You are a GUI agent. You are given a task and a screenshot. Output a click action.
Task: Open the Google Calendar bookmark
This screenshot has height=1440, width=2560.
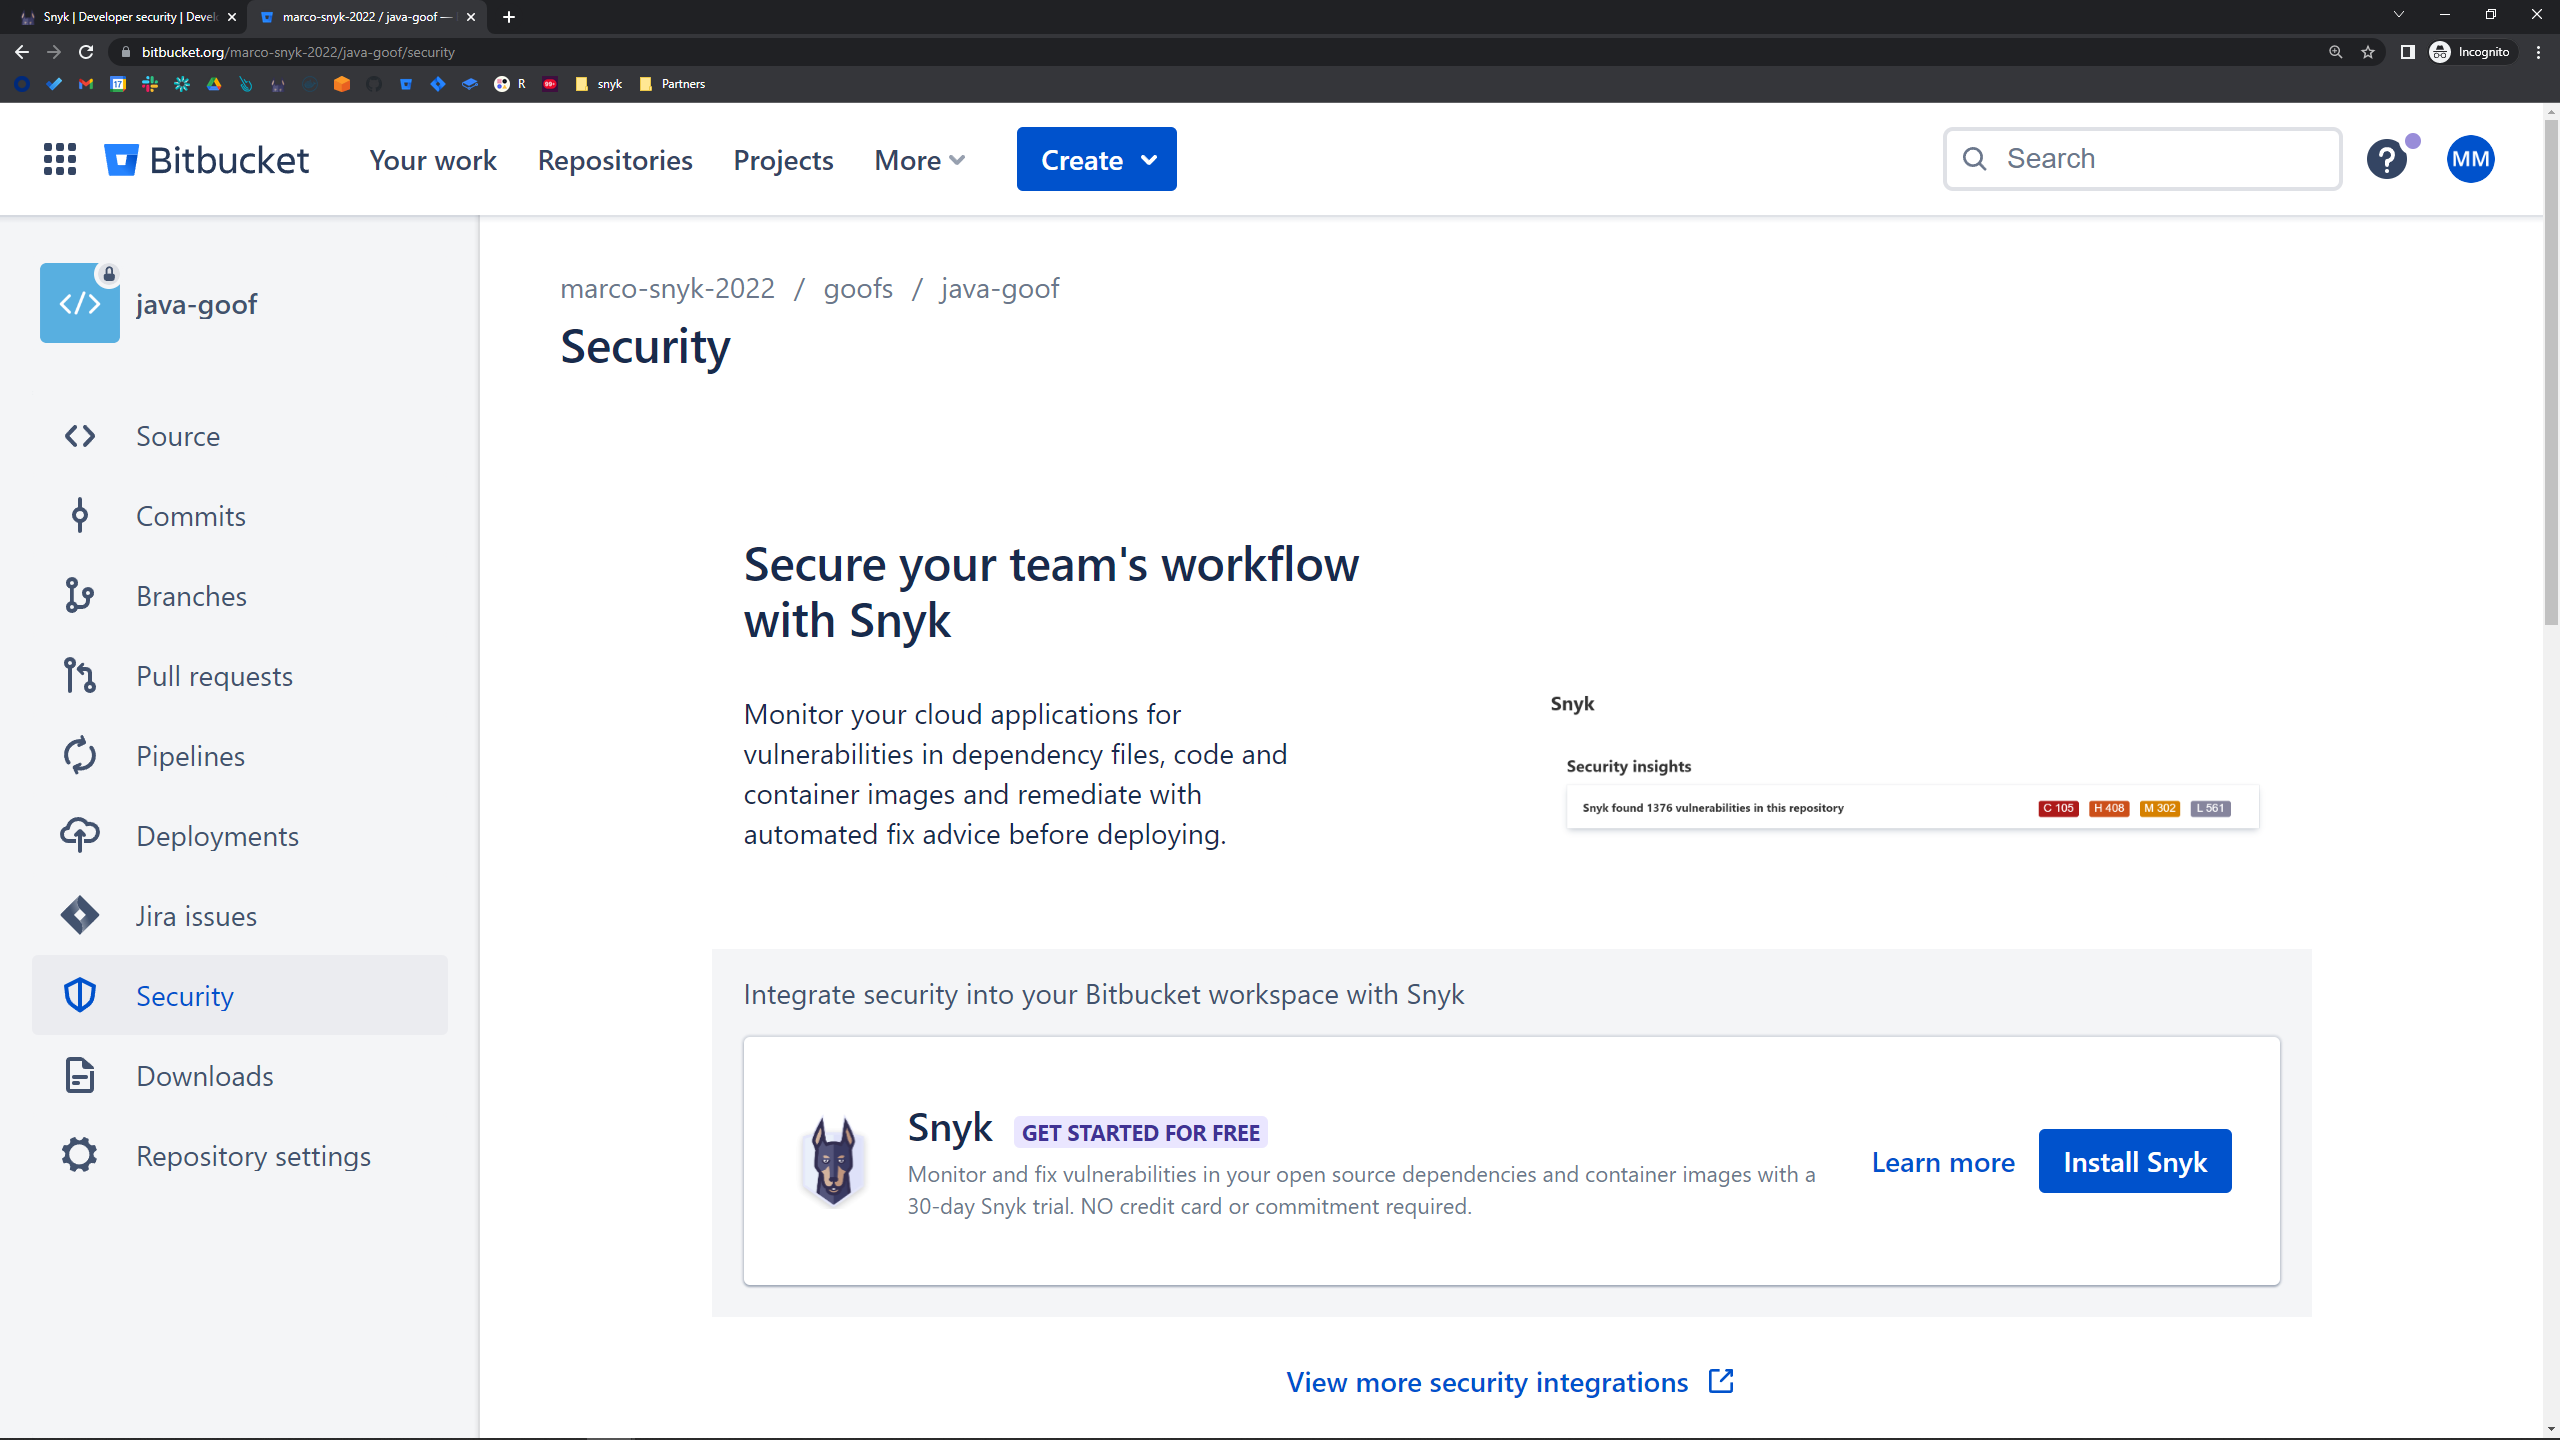(x=118, y=84)
